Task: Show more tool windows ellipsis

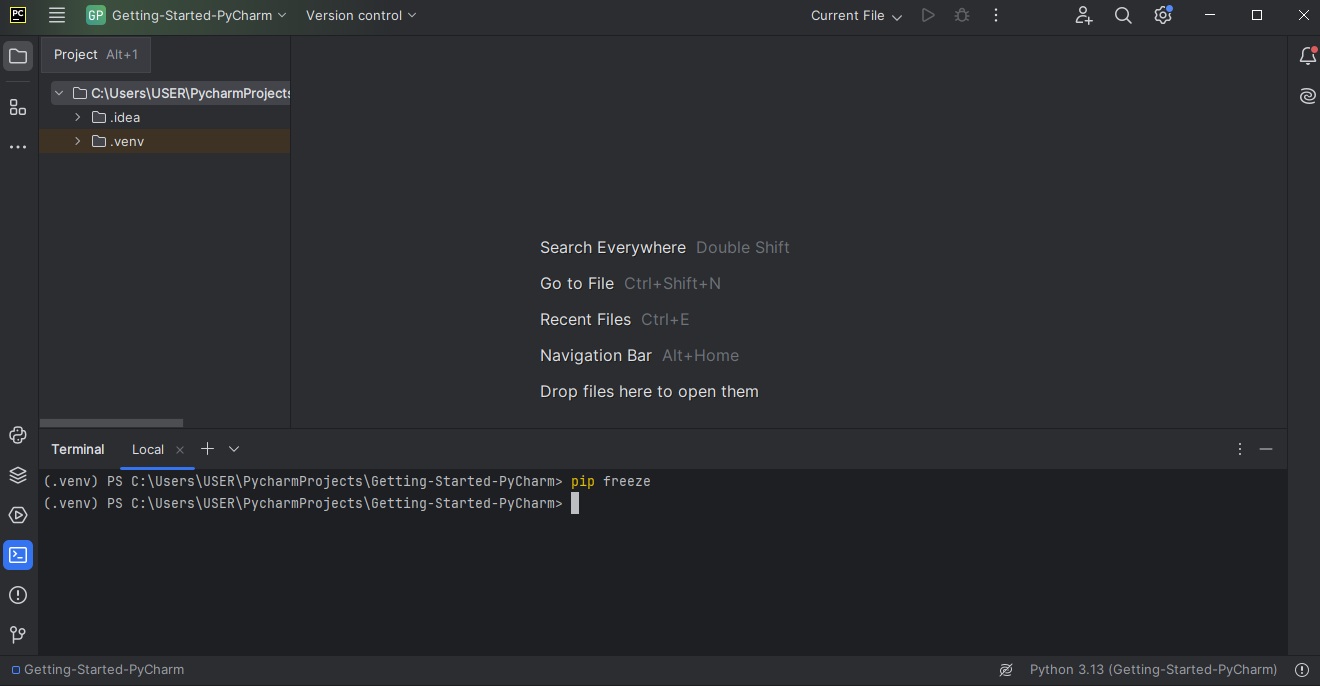Action: (18, 147)
